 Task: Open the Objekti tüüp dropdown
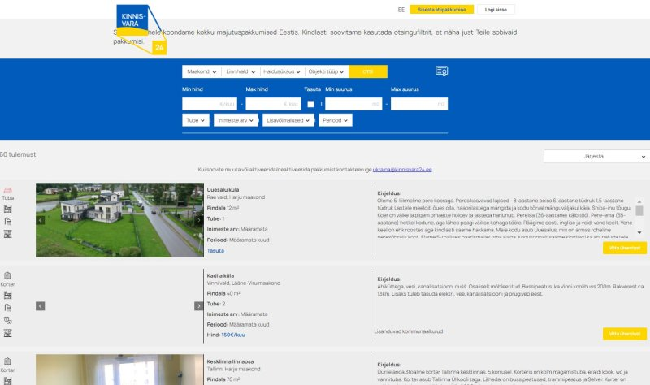point(327,72)
